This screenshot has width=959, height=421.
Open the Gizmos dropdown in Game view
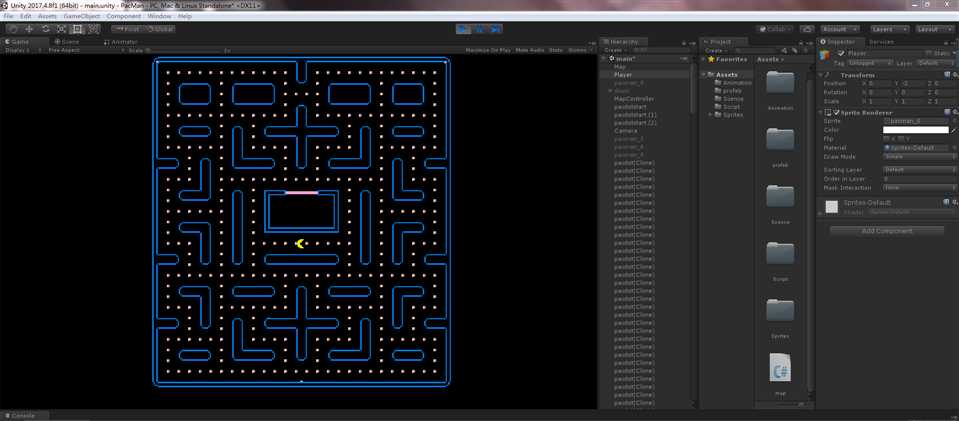tap(579, 50)
